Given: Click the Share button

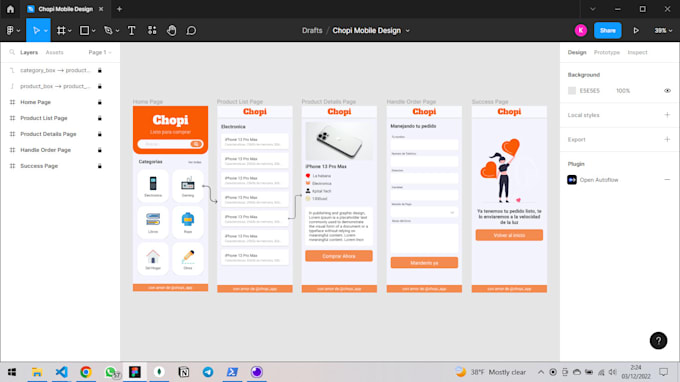Looking at the screenshot, I should tap(608, 30).
